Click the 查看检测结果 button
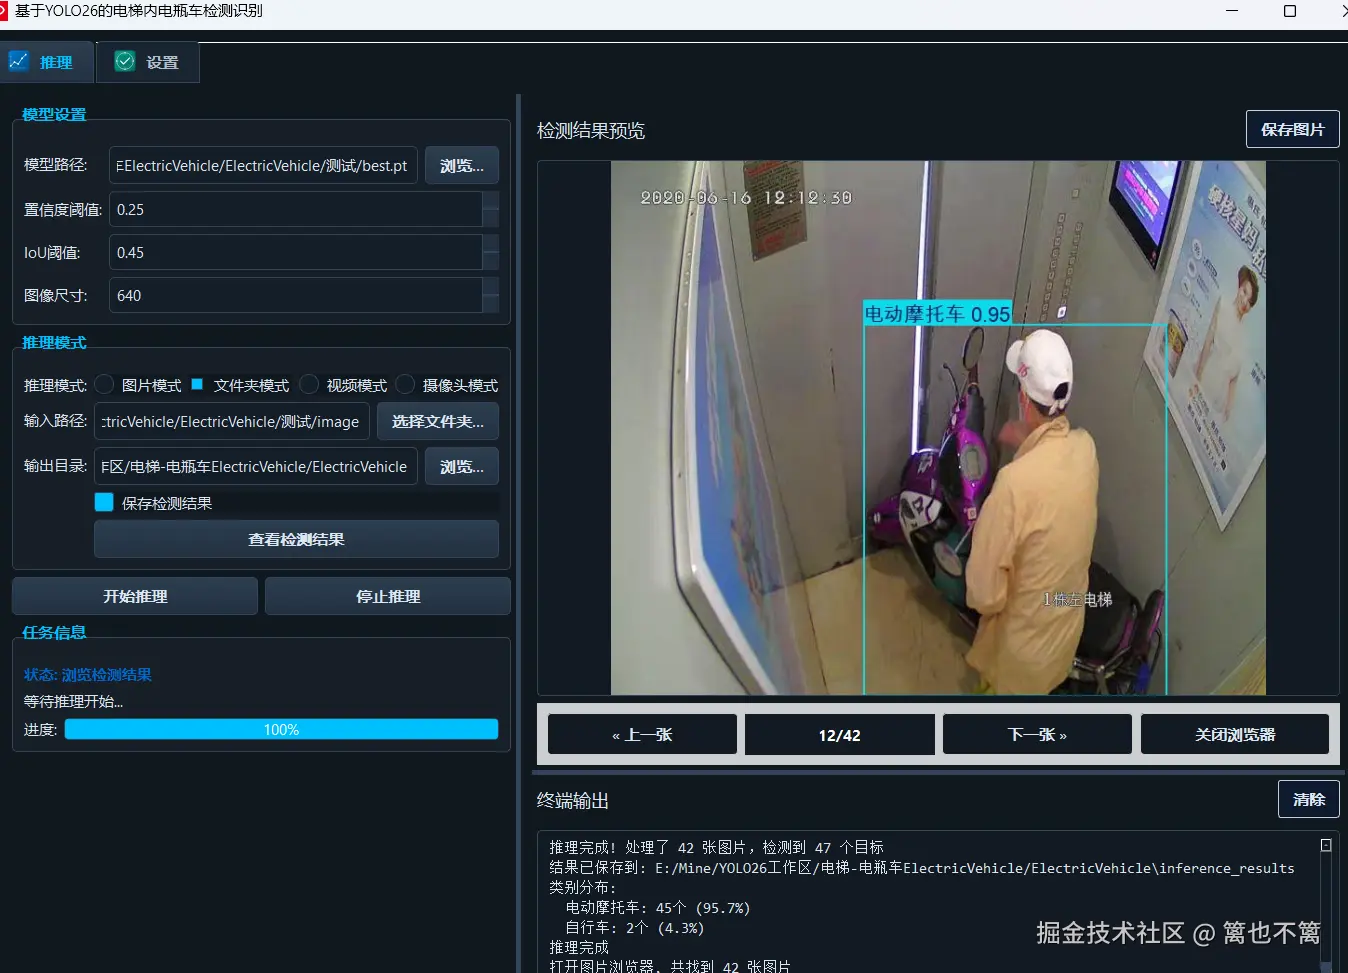This screenshot has width=1348, height=973. coord(296,539)
